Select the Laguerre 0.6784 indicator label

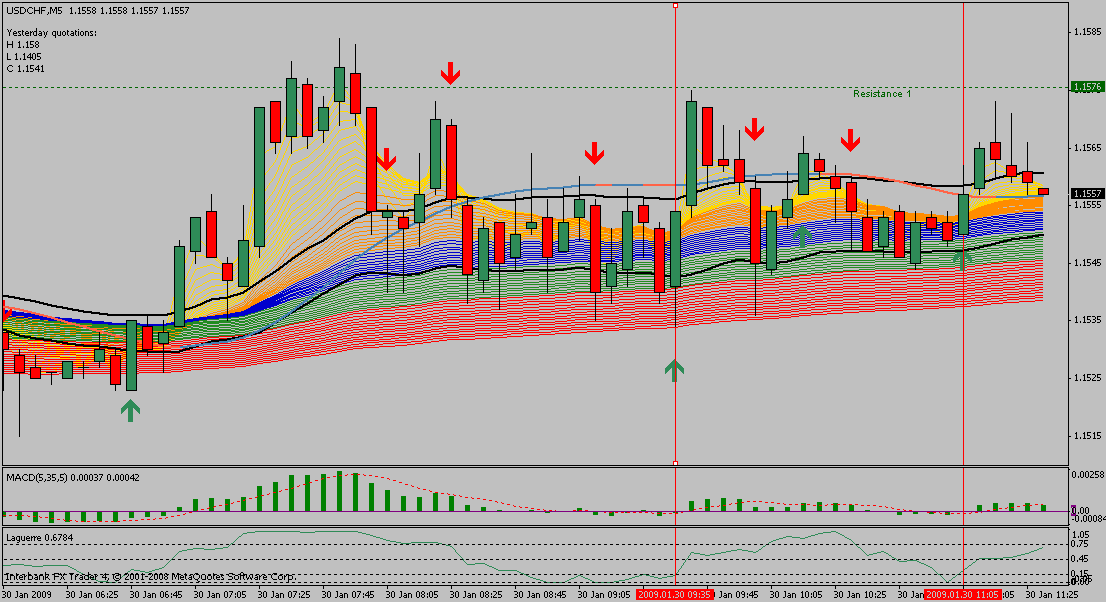point(40,538)
